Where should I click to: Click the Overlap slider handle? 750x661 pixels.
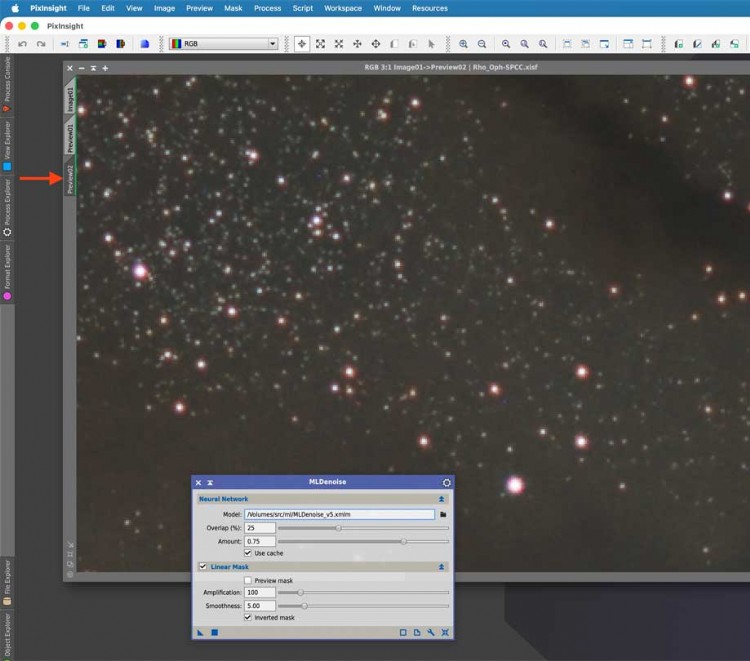pos(339,529)
